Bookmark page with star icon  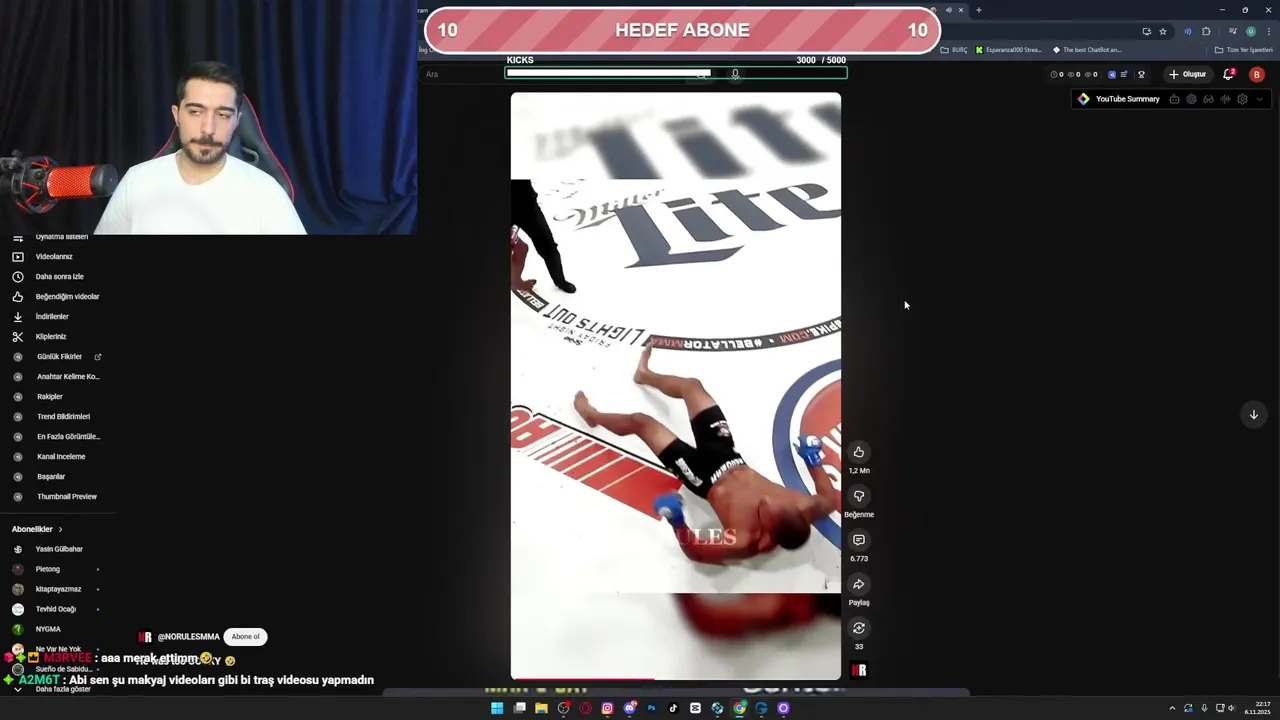tap(1163, 31)
